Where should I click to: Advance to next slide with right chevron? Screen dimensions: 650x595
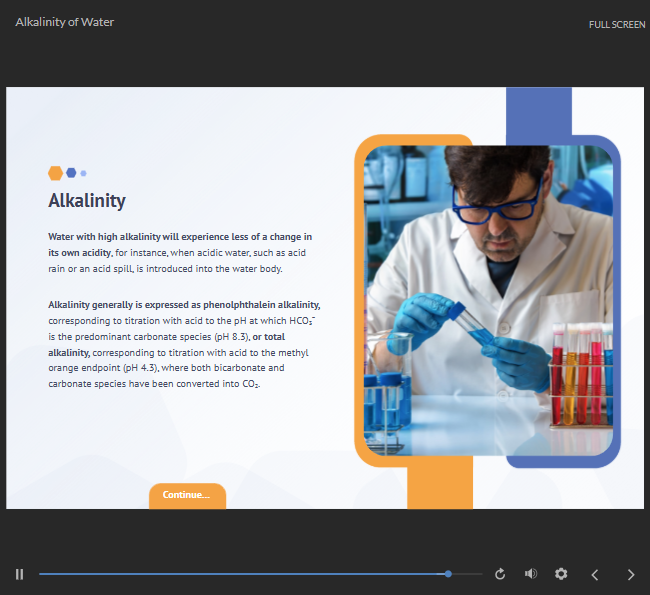pos(630,574)
